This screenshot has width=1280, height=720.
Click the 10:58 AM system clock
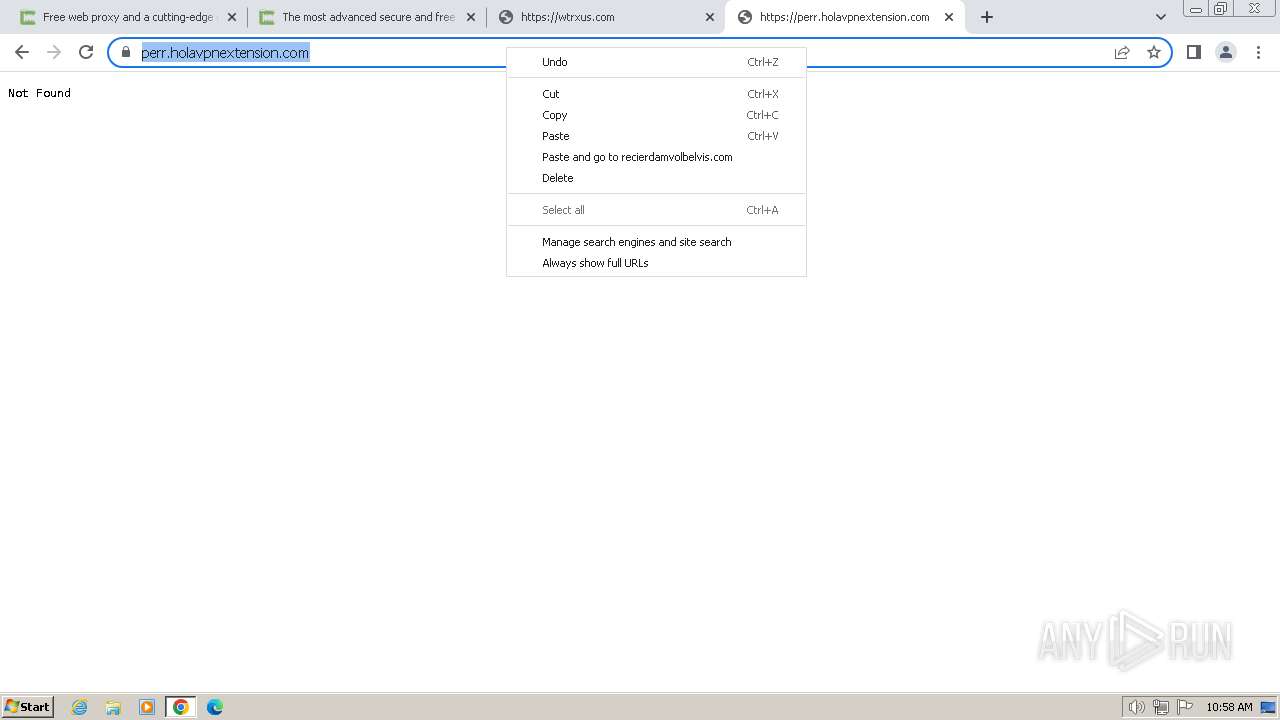pos(1229,707)
